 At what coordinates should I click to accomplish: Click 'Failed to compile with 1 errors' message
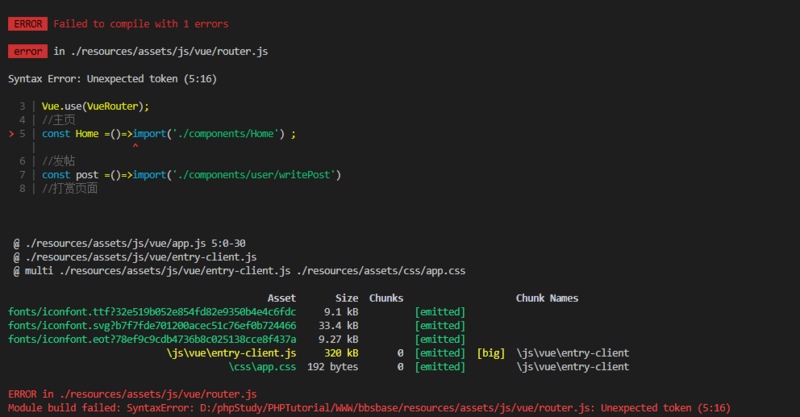click(x=141, y=24)
